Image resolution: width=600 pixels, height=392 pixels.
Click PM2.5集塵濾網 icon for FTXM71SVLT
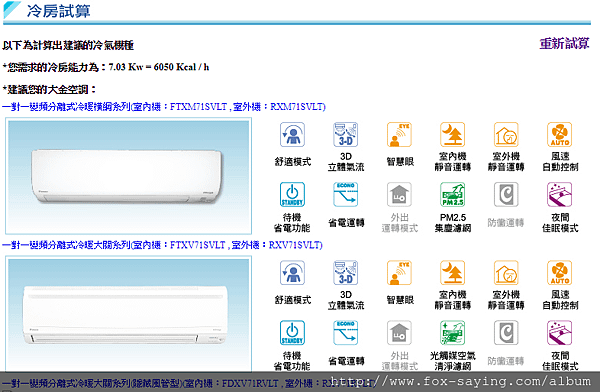point(453,195)
